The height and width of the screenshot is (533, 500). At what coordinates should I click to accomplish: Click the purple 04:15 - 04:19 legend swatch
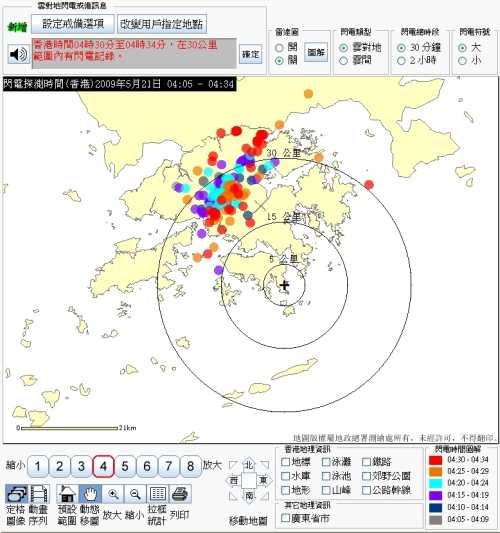pos(436,495)
